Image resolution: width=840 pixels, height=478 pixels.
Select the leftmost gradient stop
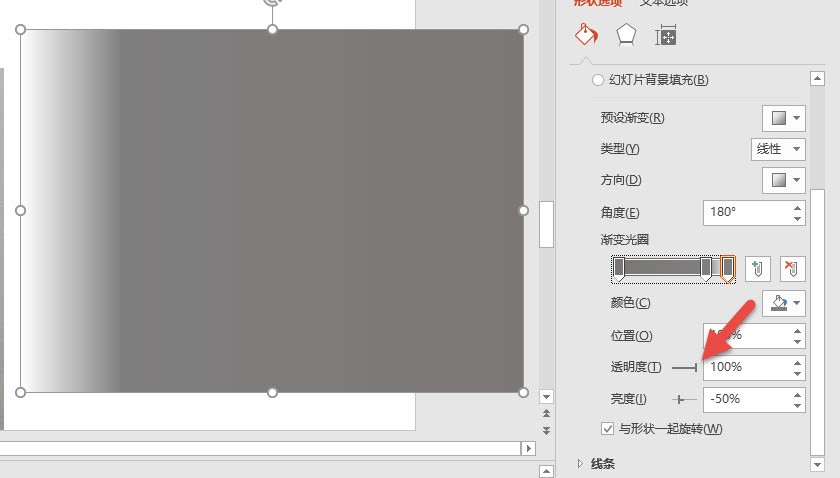point(619,268)
